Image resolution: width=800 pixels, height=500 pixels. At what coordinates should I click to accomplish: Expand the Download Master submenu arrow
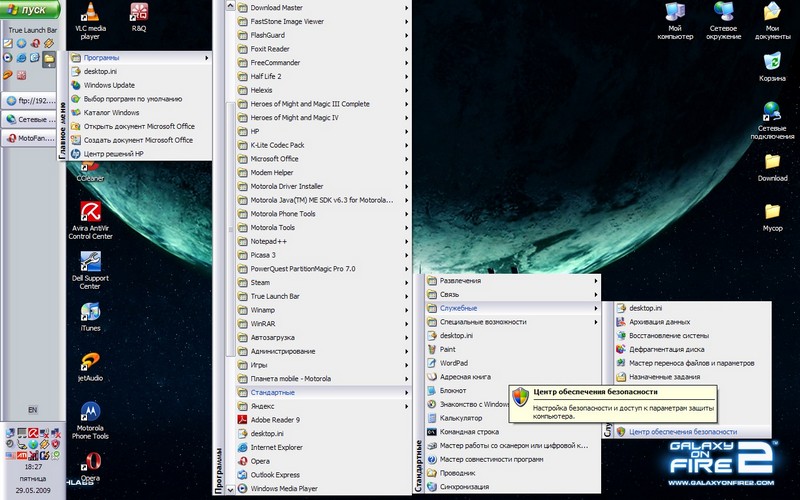(407, 8)
